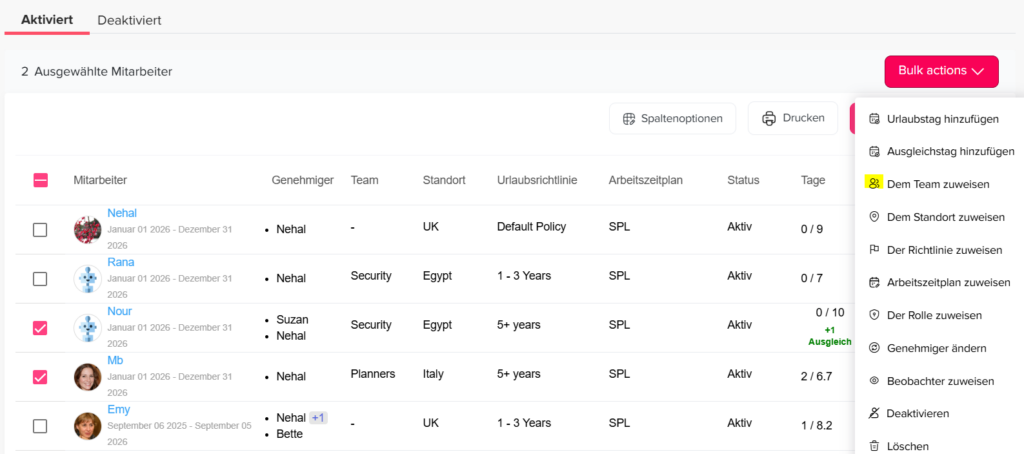Switch to the Deaktiviert tab
Screen dimensions: 1024x454
coord(129,20)
